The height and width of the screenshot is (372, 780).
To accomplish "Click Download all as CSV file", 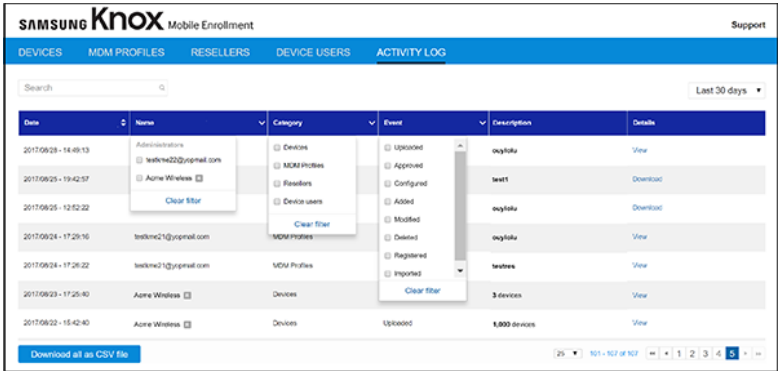I will coord(80,355).
